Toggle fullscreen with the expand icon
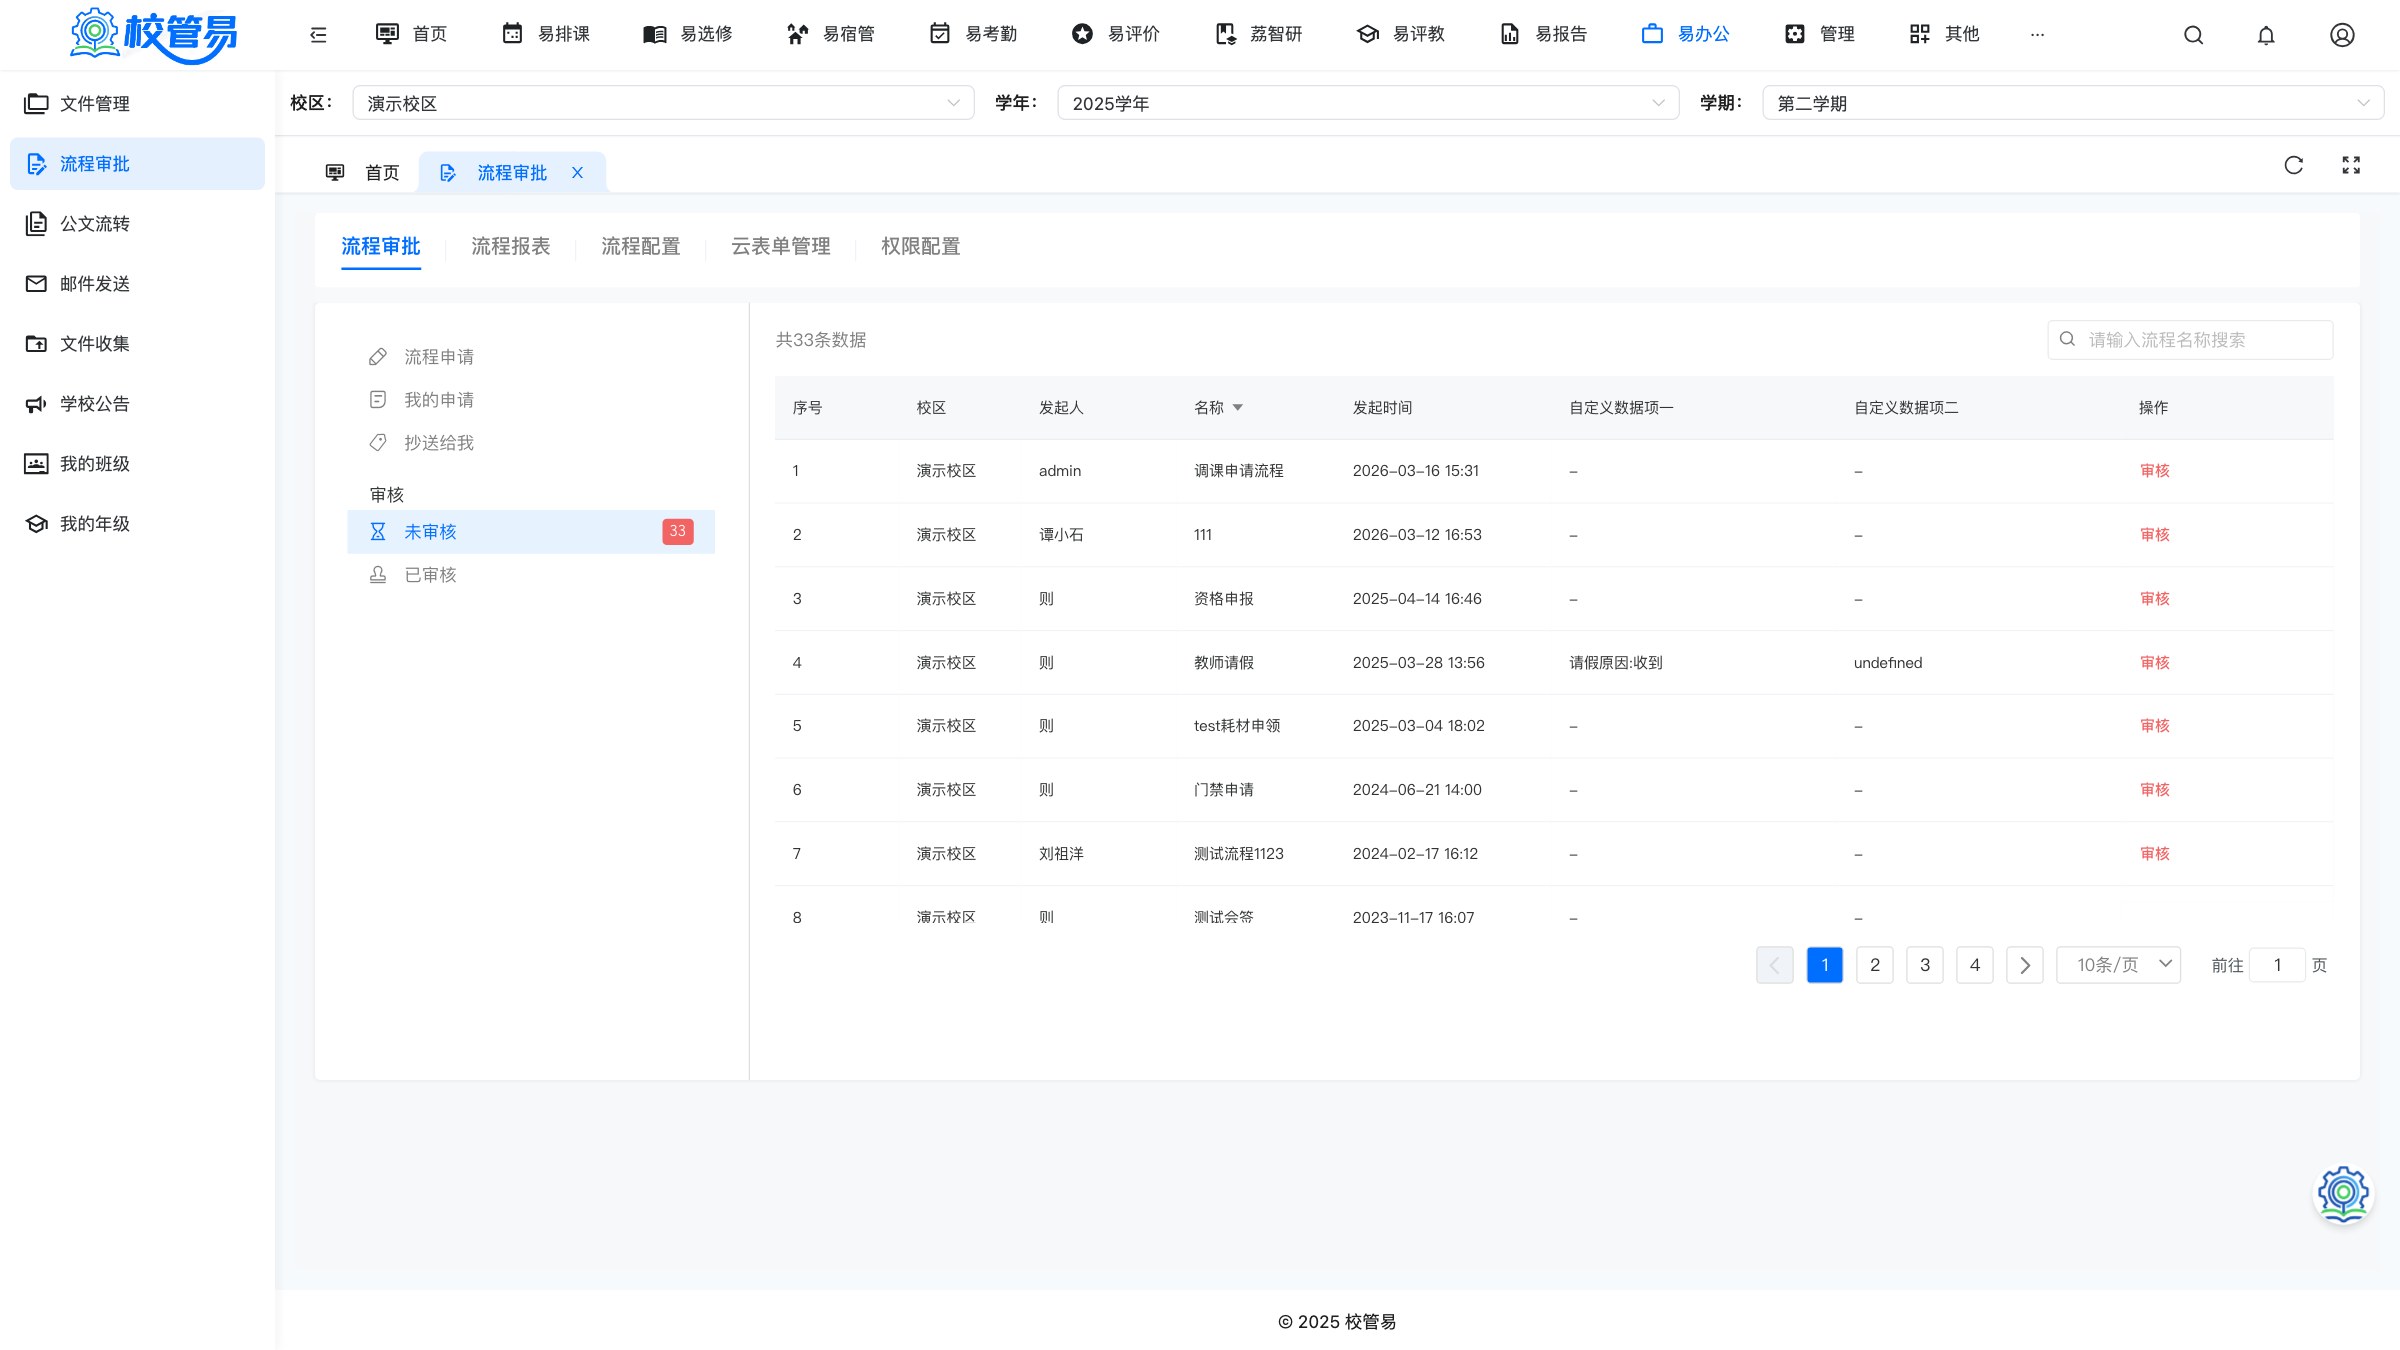The image size is (2400, 1350). 2351,165
